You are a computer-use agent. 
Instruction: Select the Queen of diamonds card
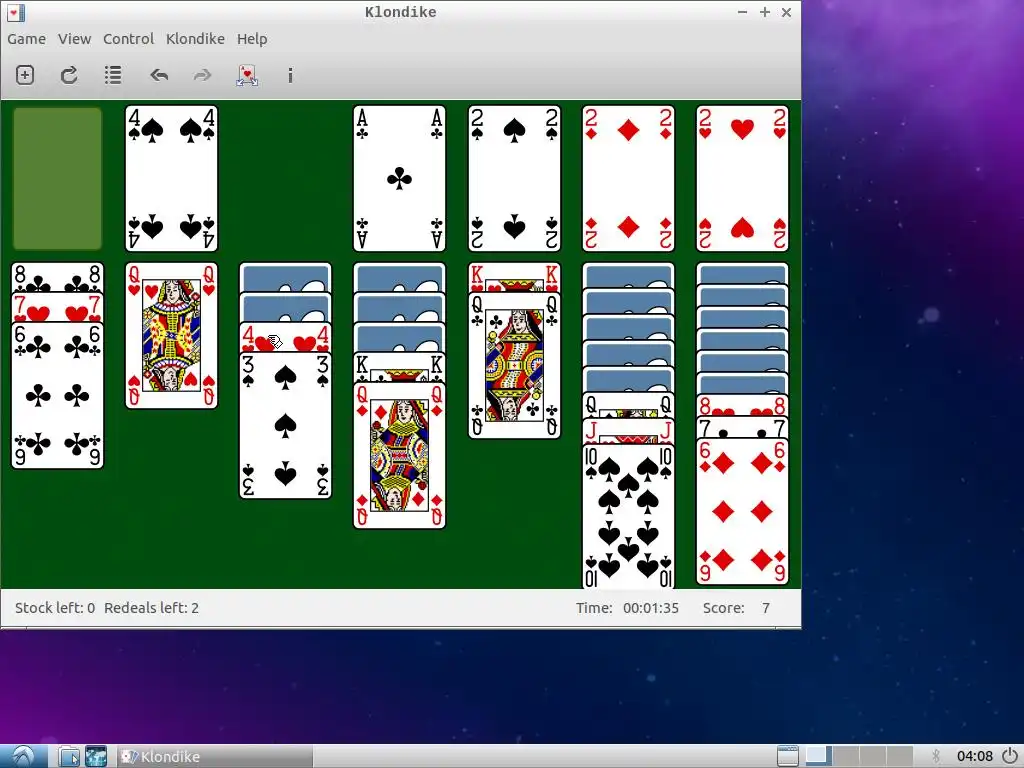pos(400,455)
